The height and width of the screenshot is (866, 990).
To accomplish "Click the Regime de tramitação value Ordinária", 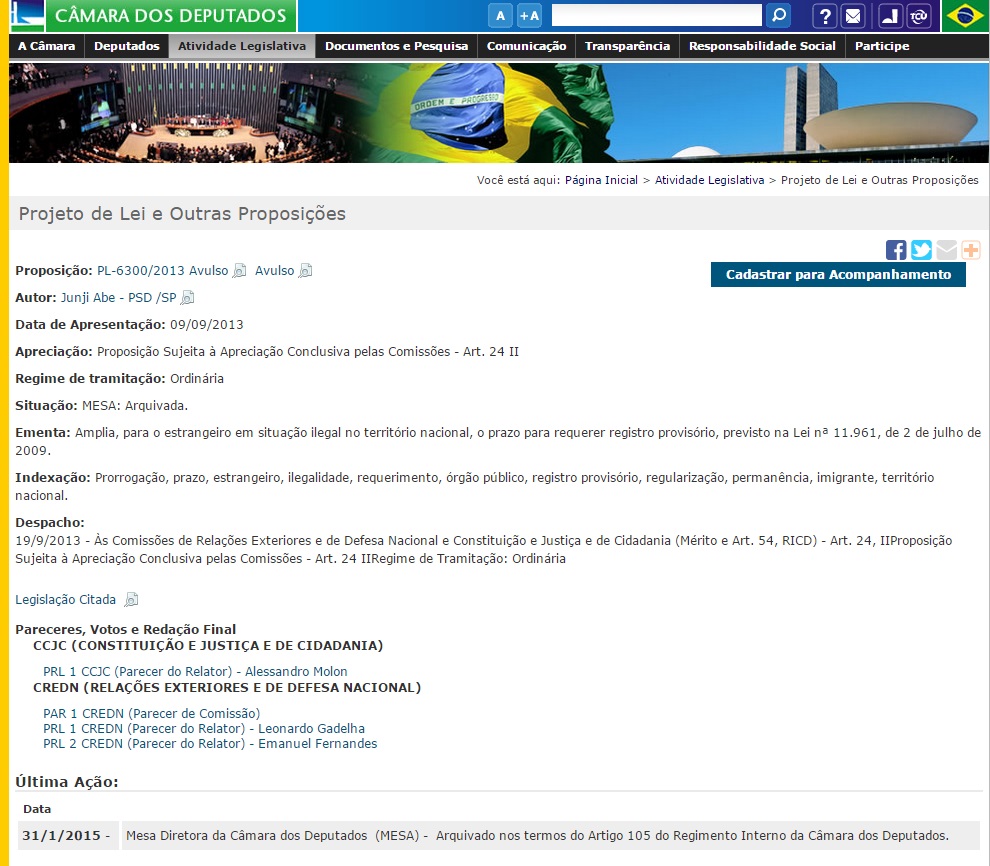I will pos(197,379).
